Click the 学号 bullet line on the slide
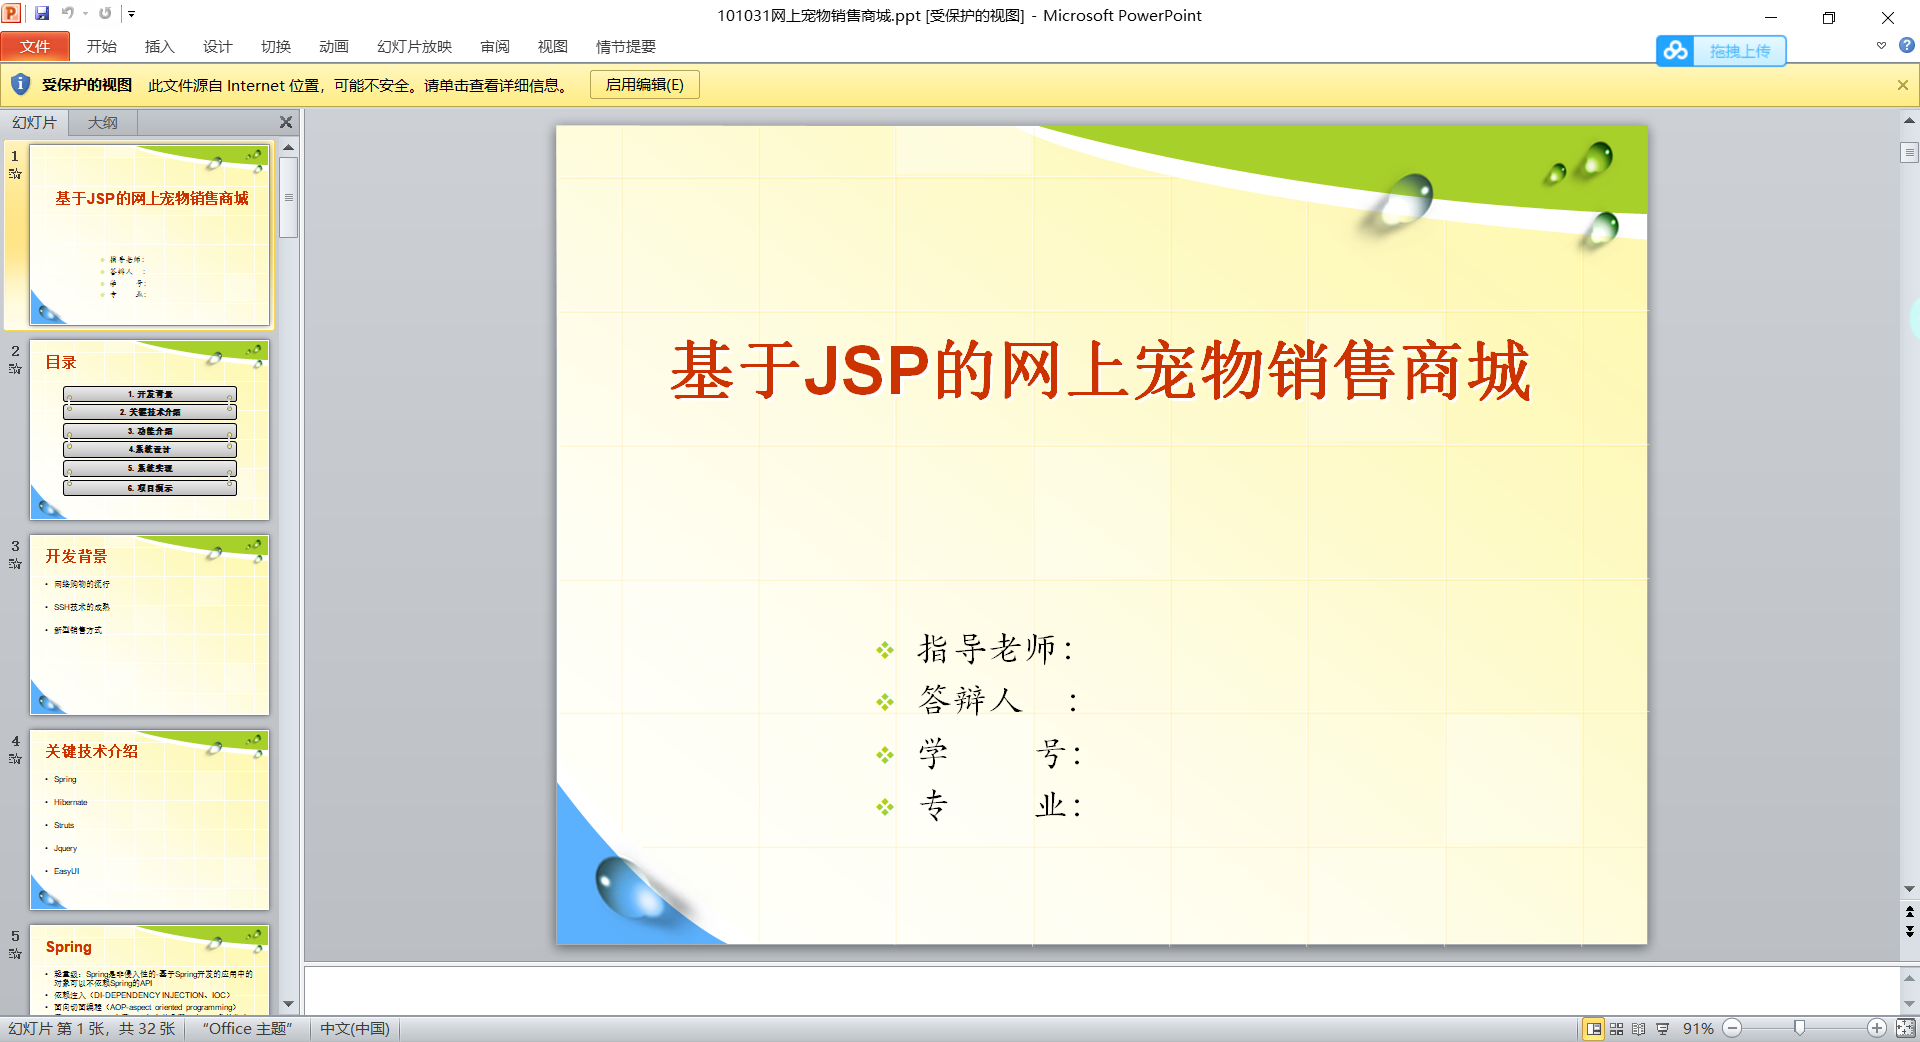Image resolution: width=1920 pixels, height=1042 pixels. (x=1000, y=754)
